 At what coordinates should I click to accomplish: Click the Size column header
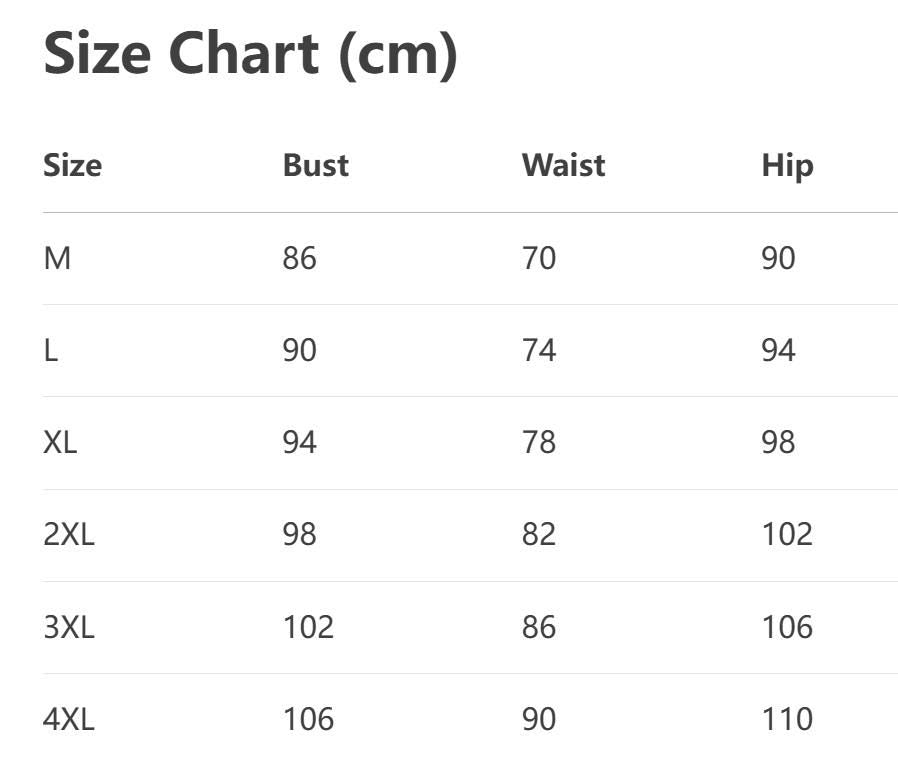(x=72, y=165)
